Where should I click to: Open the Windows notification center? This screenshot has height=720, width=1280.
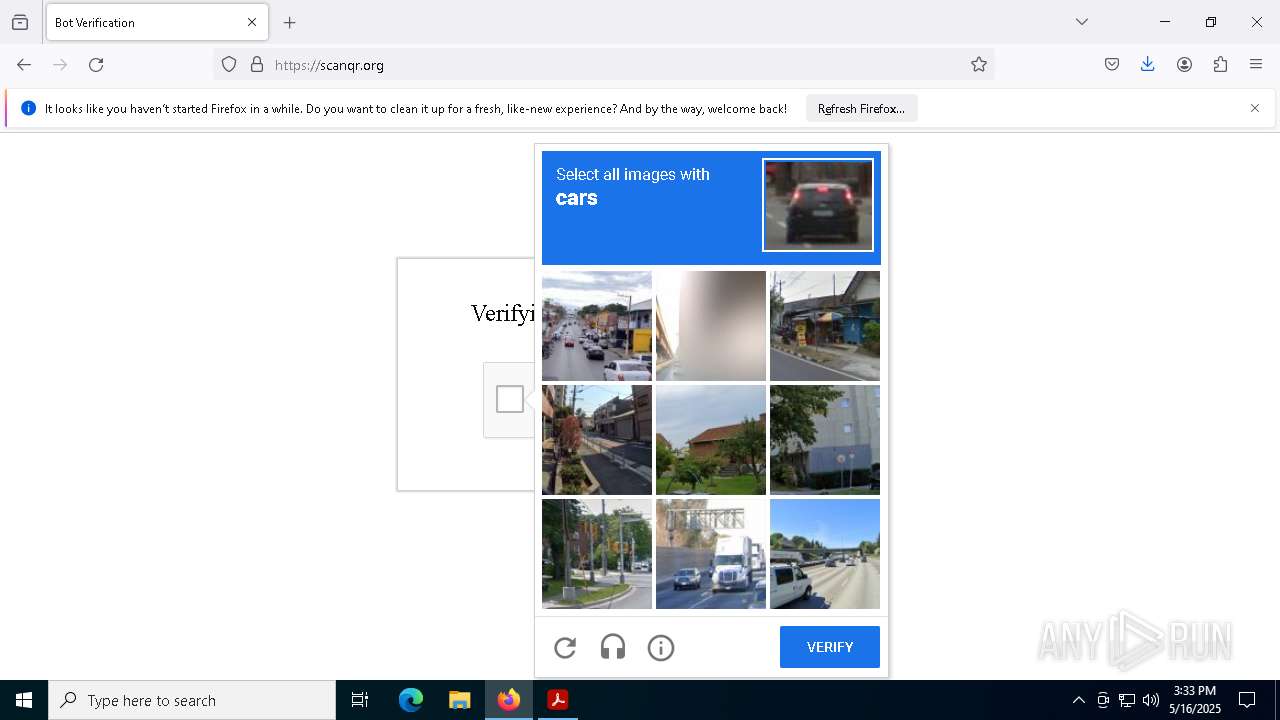pos(1247,700)
